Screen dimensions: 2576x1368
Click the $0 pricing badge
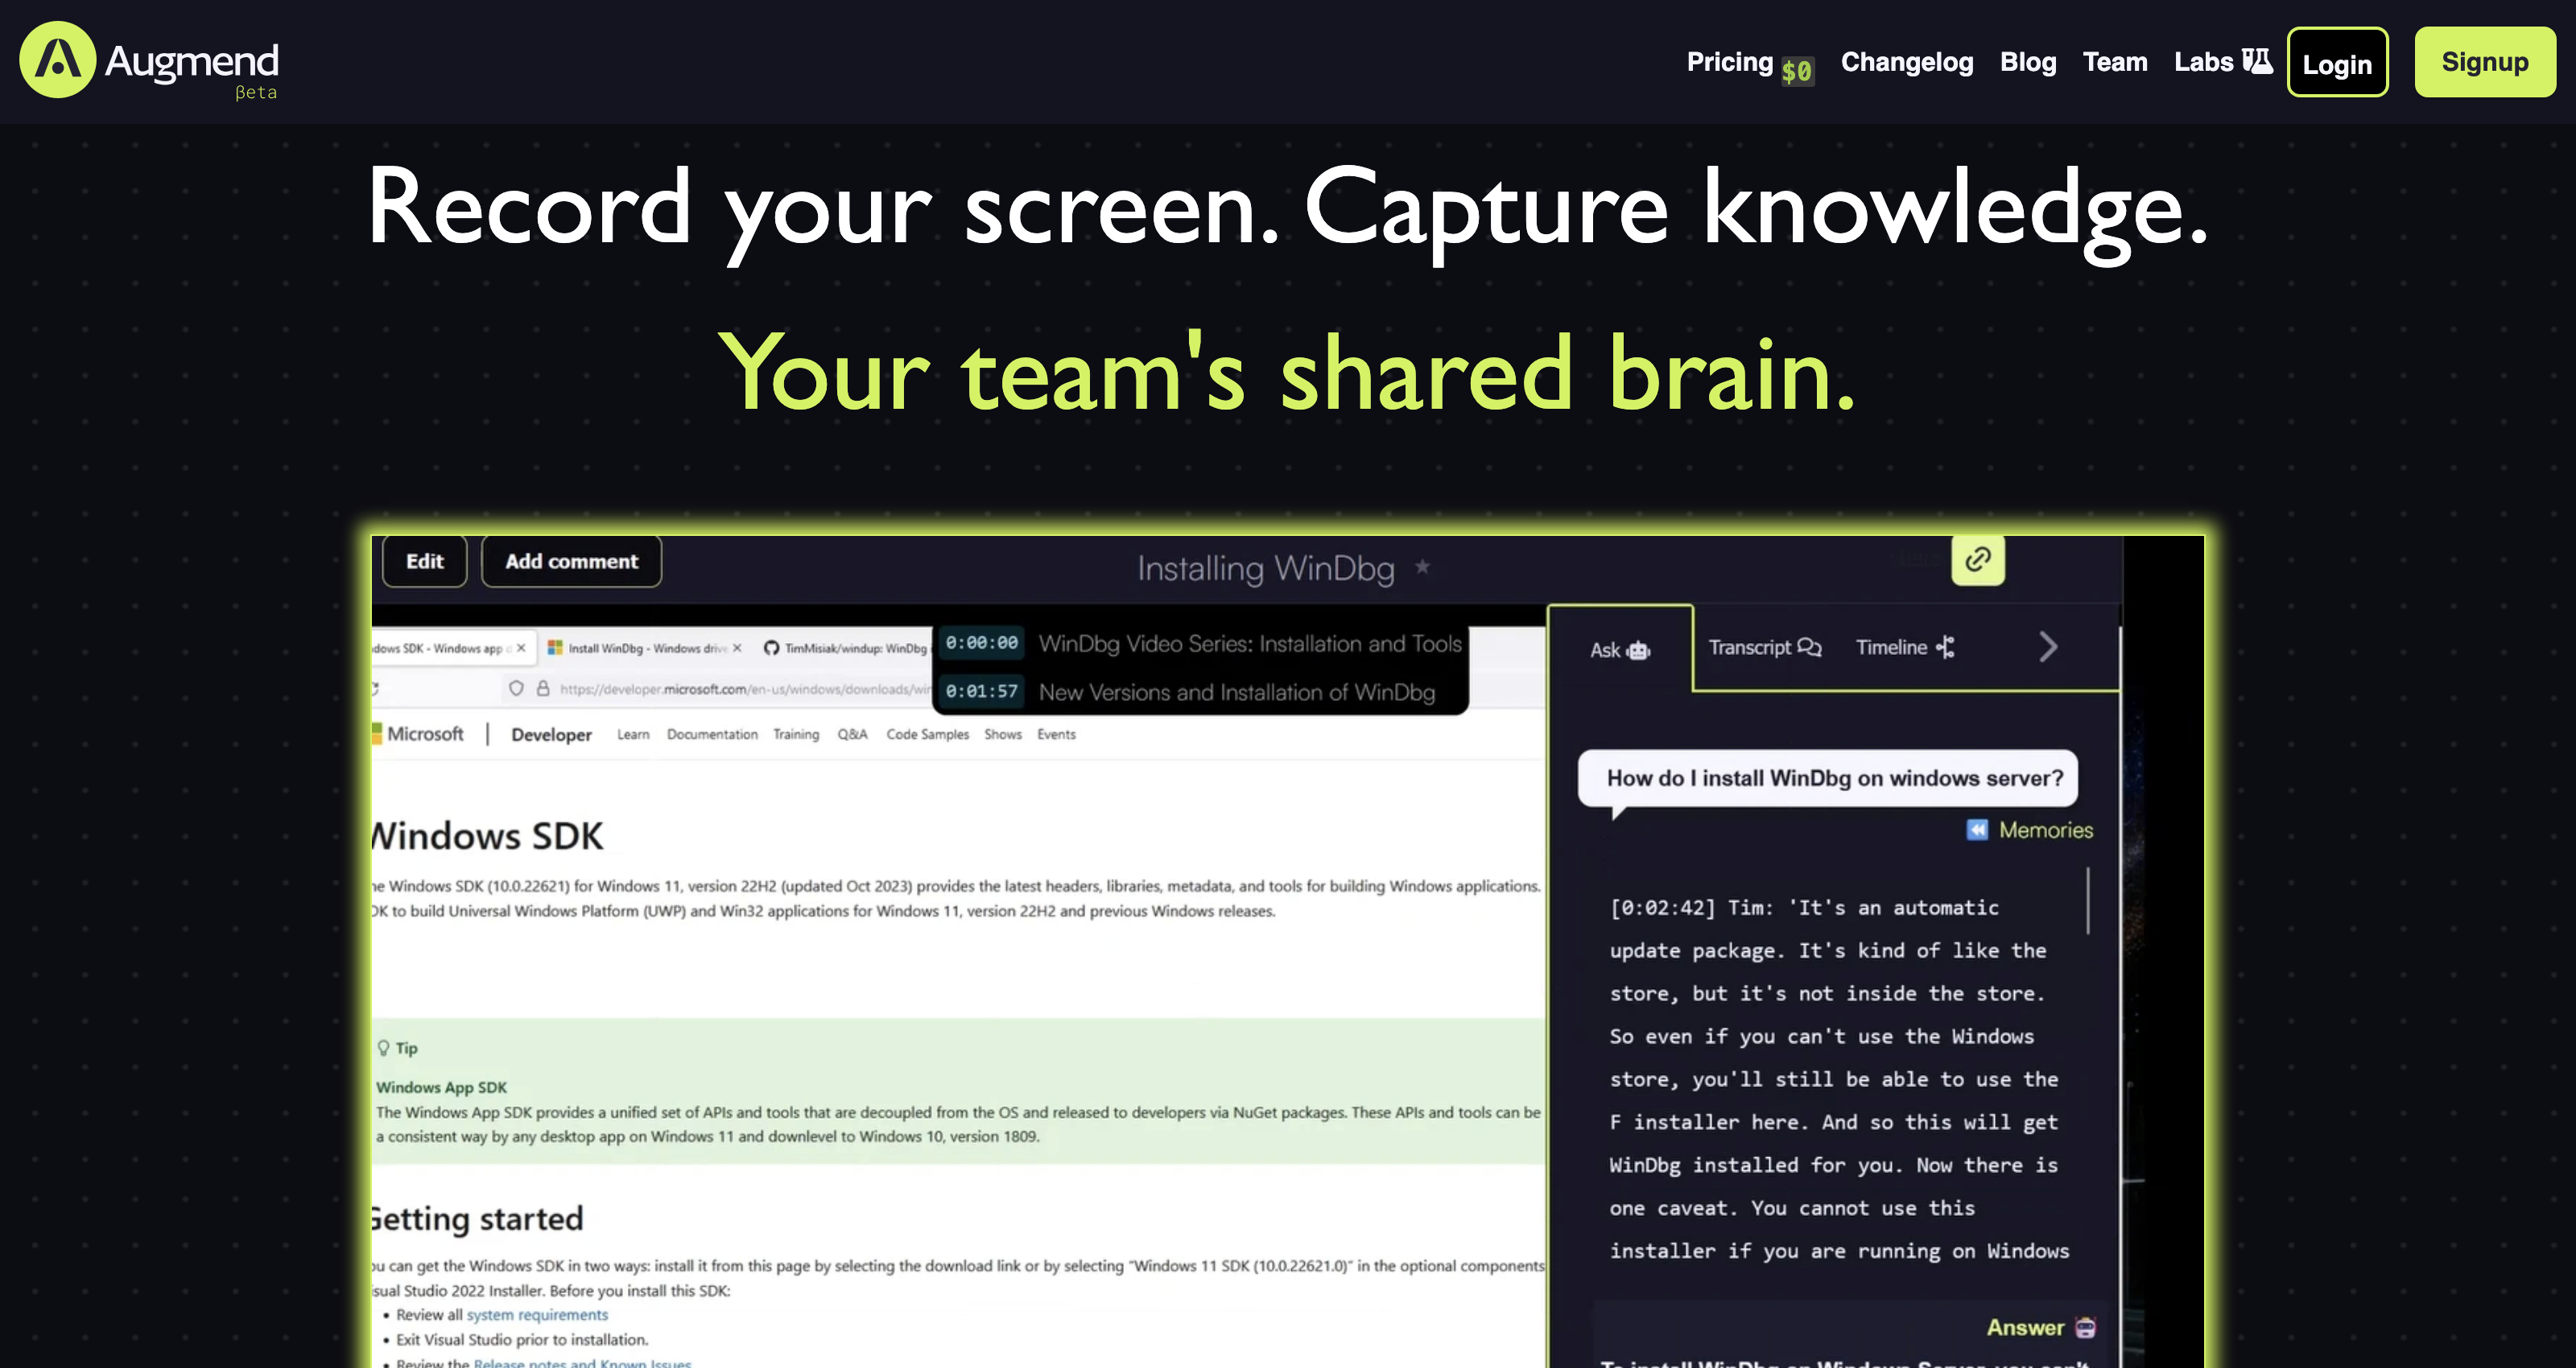coord(1797,71)
